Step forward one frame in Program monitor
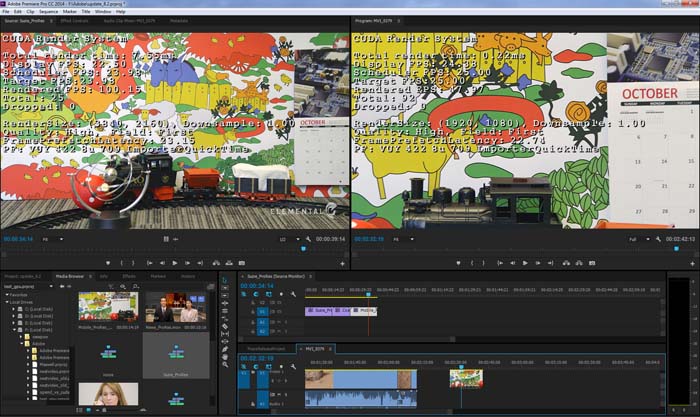 (x=538, y=263)
